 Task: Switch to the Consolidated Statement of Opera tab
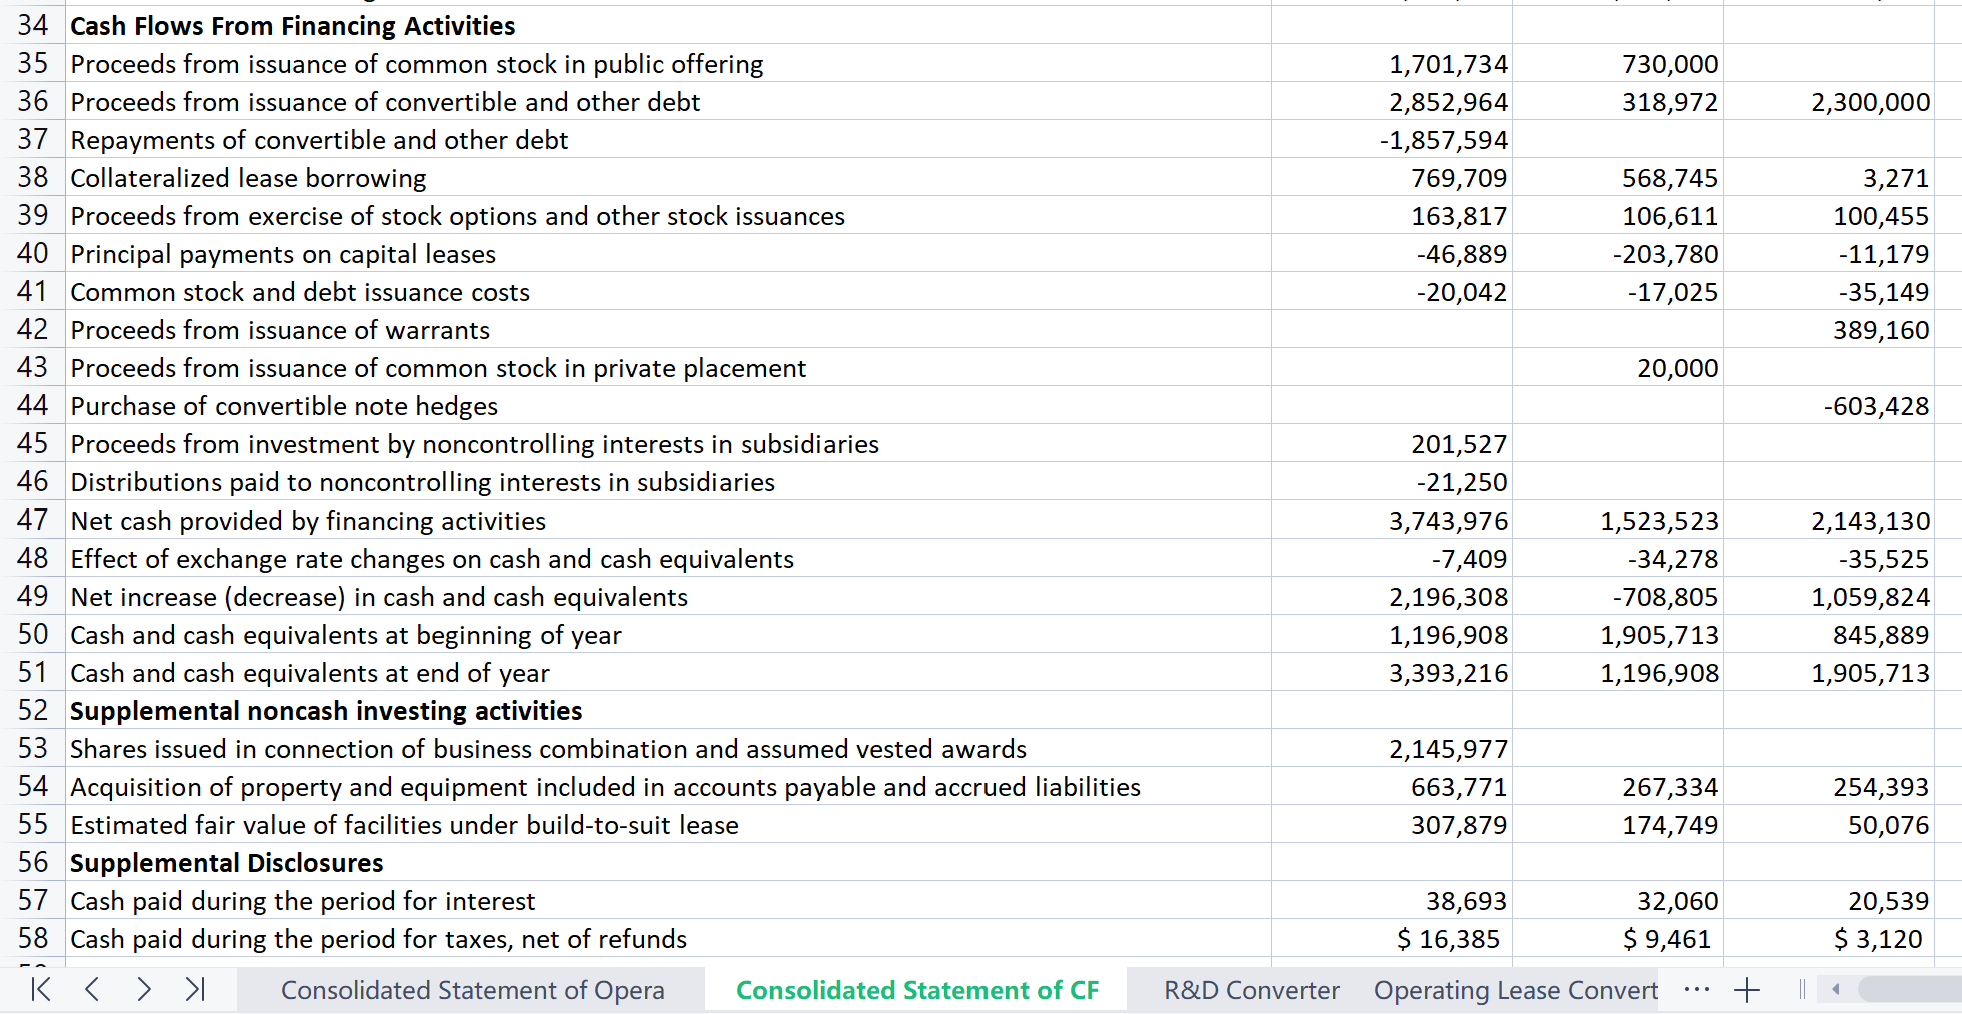472,990
